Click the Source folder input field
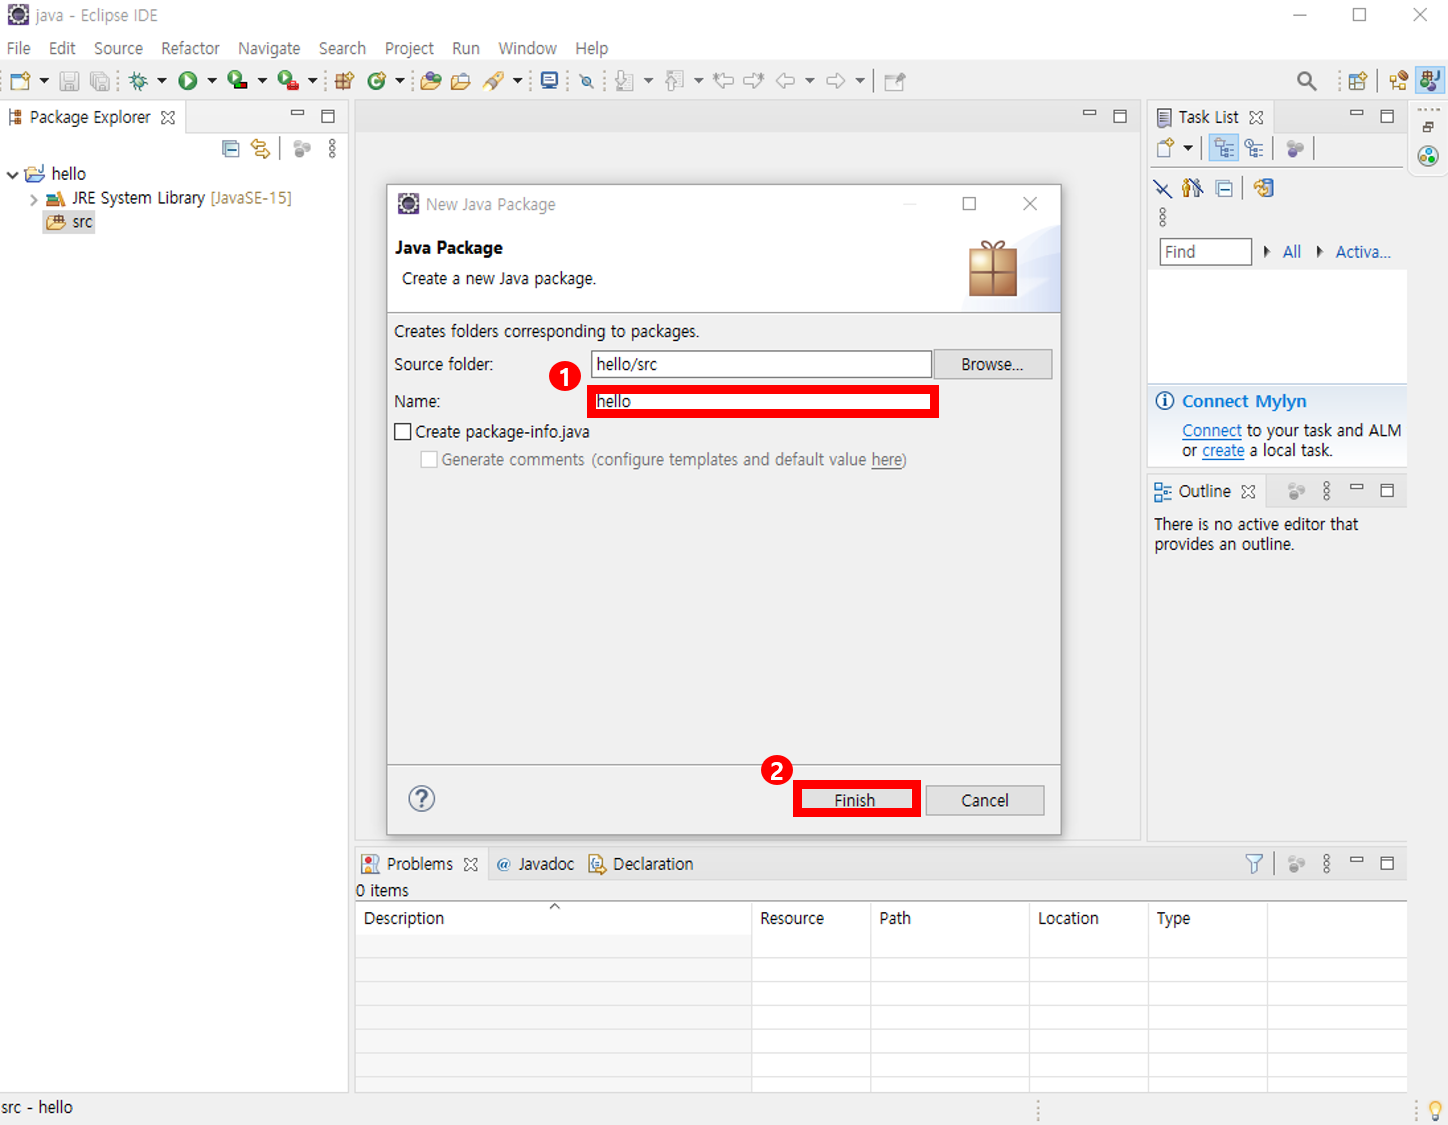Screen dimensions: 1448x1125 (761, 364)
